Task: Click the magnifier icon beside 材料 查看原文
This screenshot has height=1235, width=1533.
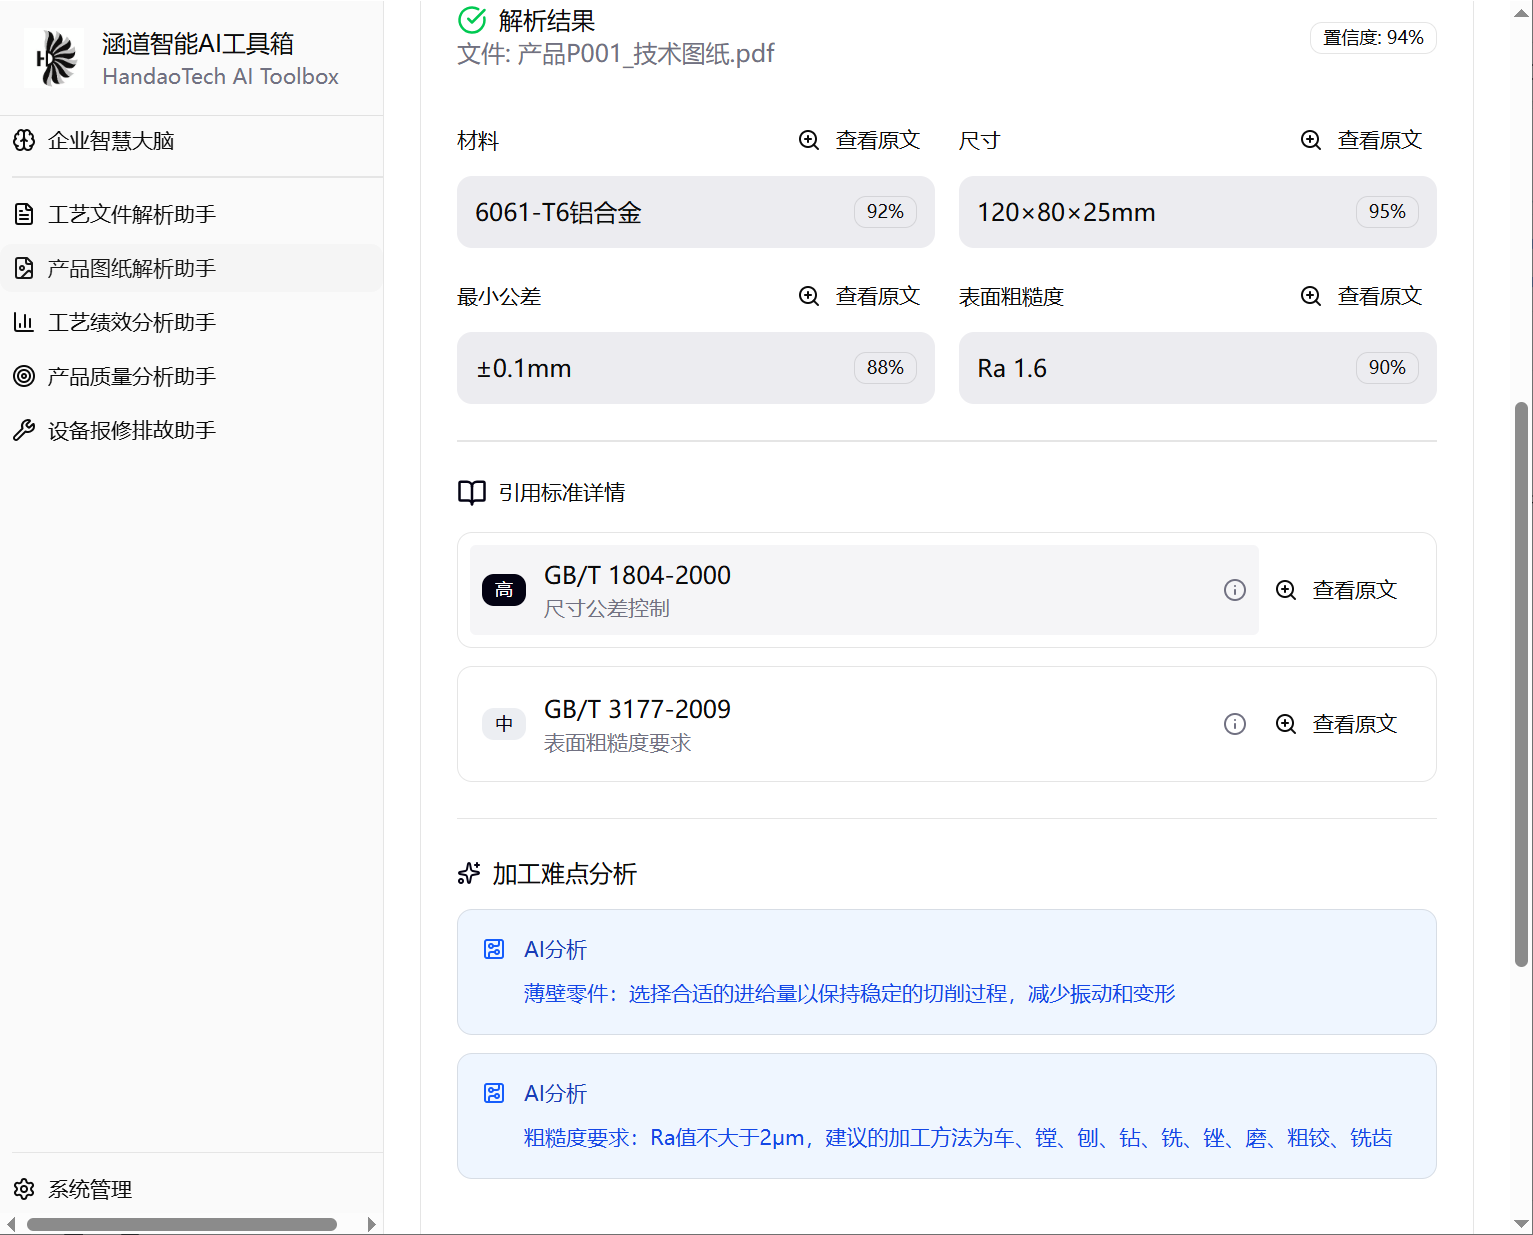Action: coord(809,140)
